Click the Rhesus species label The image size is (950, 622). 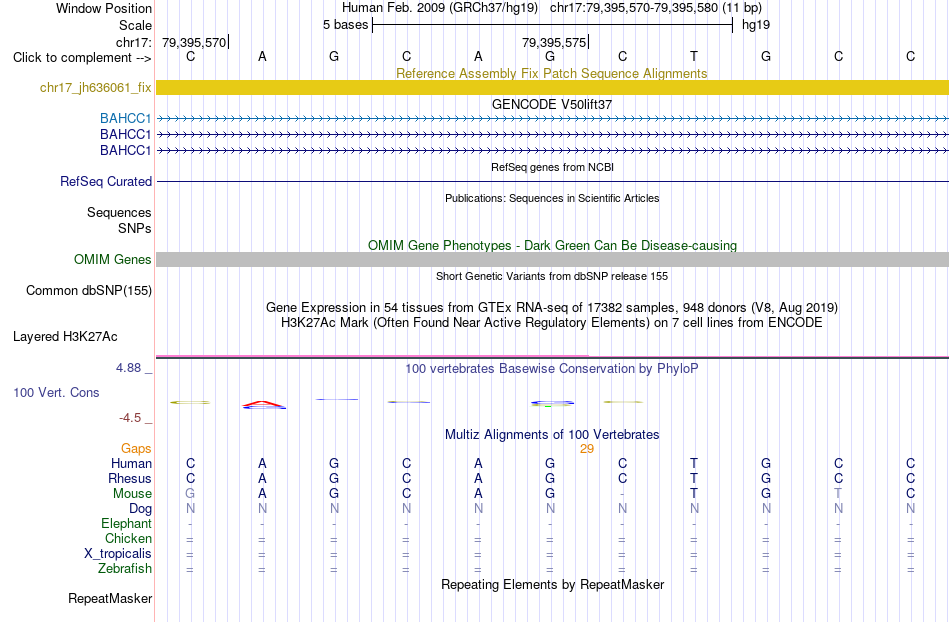coord(129,478)
